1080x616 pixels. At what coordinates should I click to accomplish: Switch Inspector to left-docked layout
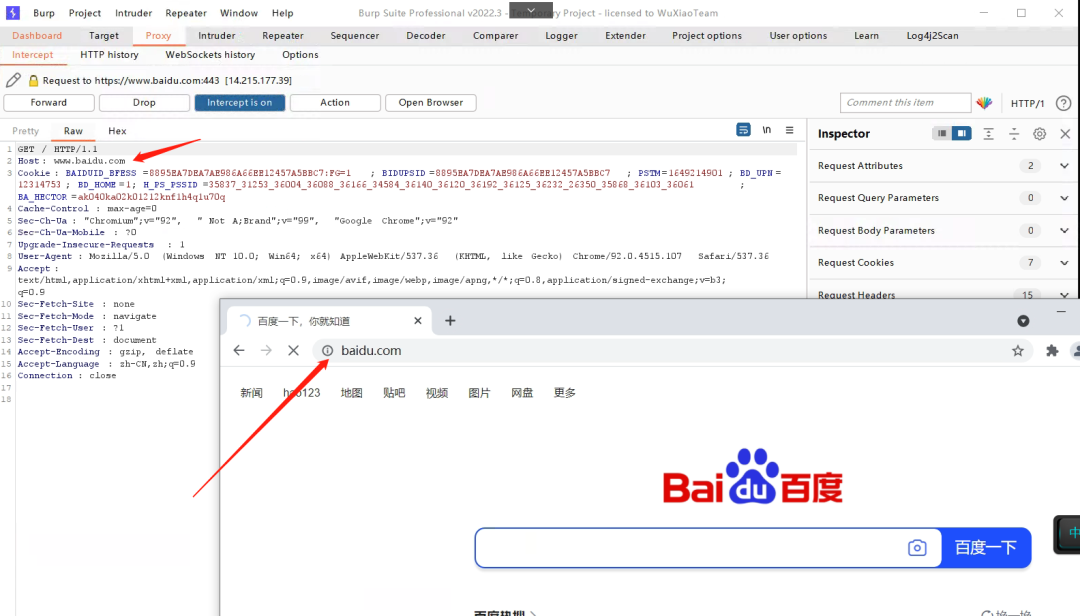click(942, 134)
